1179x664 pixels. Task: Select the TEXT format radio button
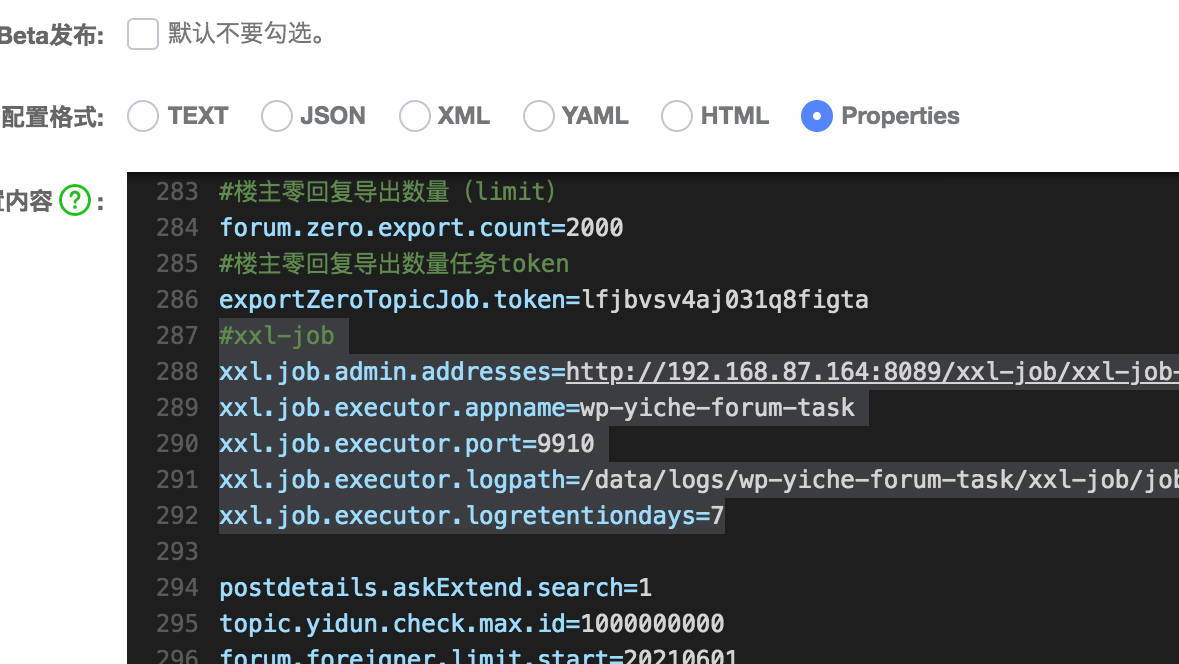[x=142, y=116]
